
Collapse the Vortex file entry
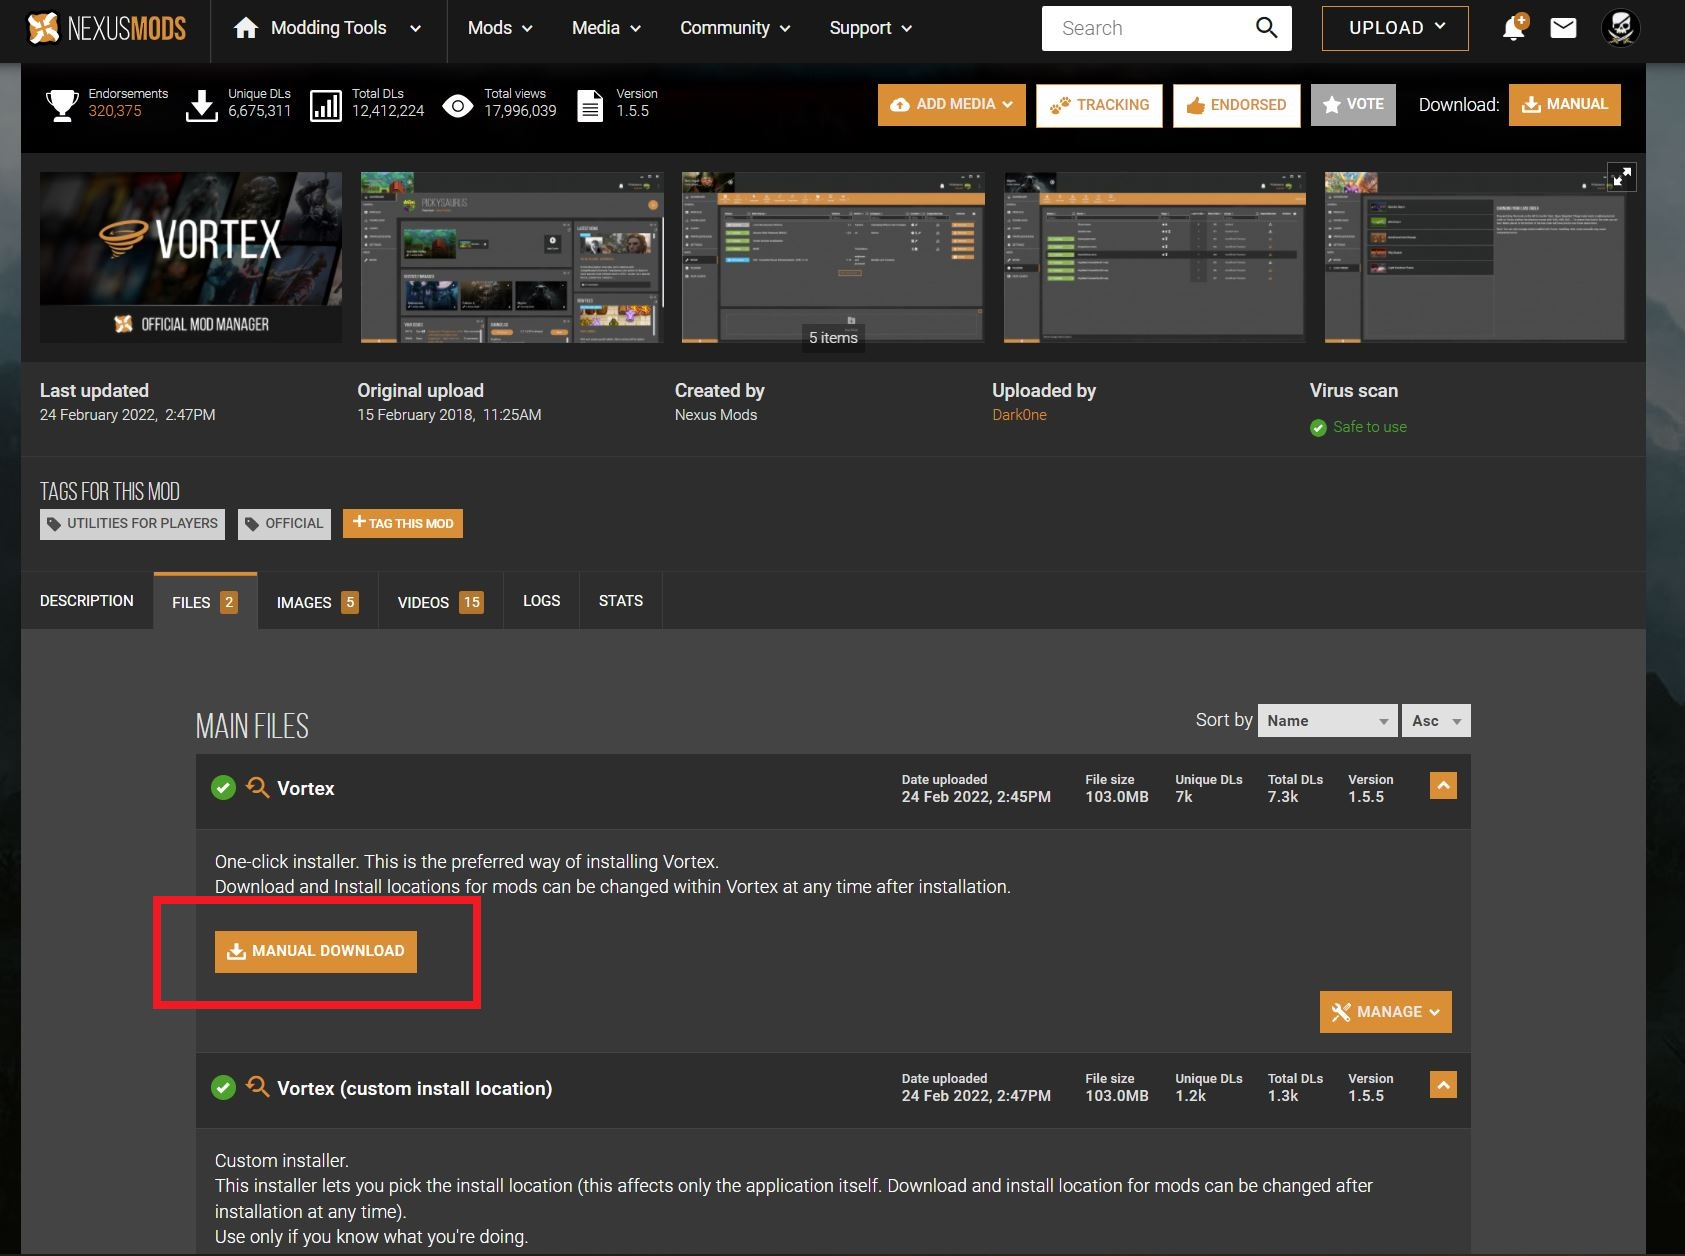(x=1443, y=786)
